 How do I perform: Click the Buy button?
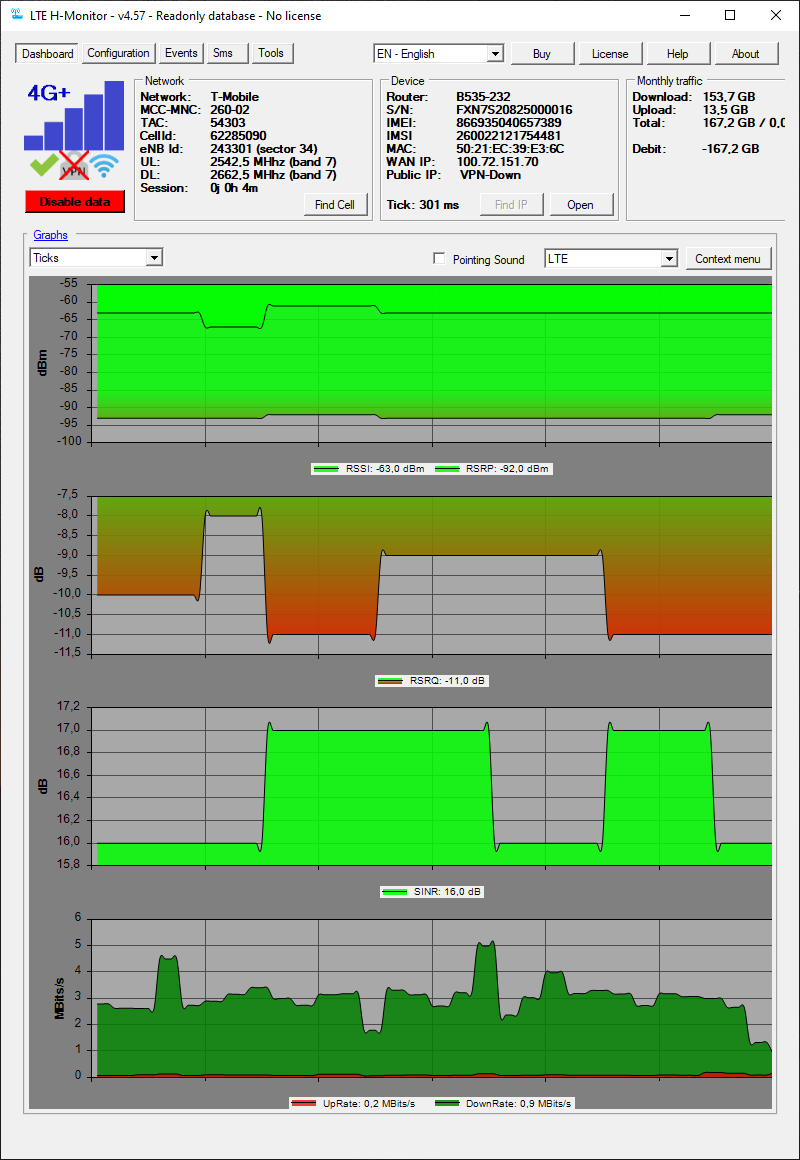pyautogui.click(x=542, y=54)
